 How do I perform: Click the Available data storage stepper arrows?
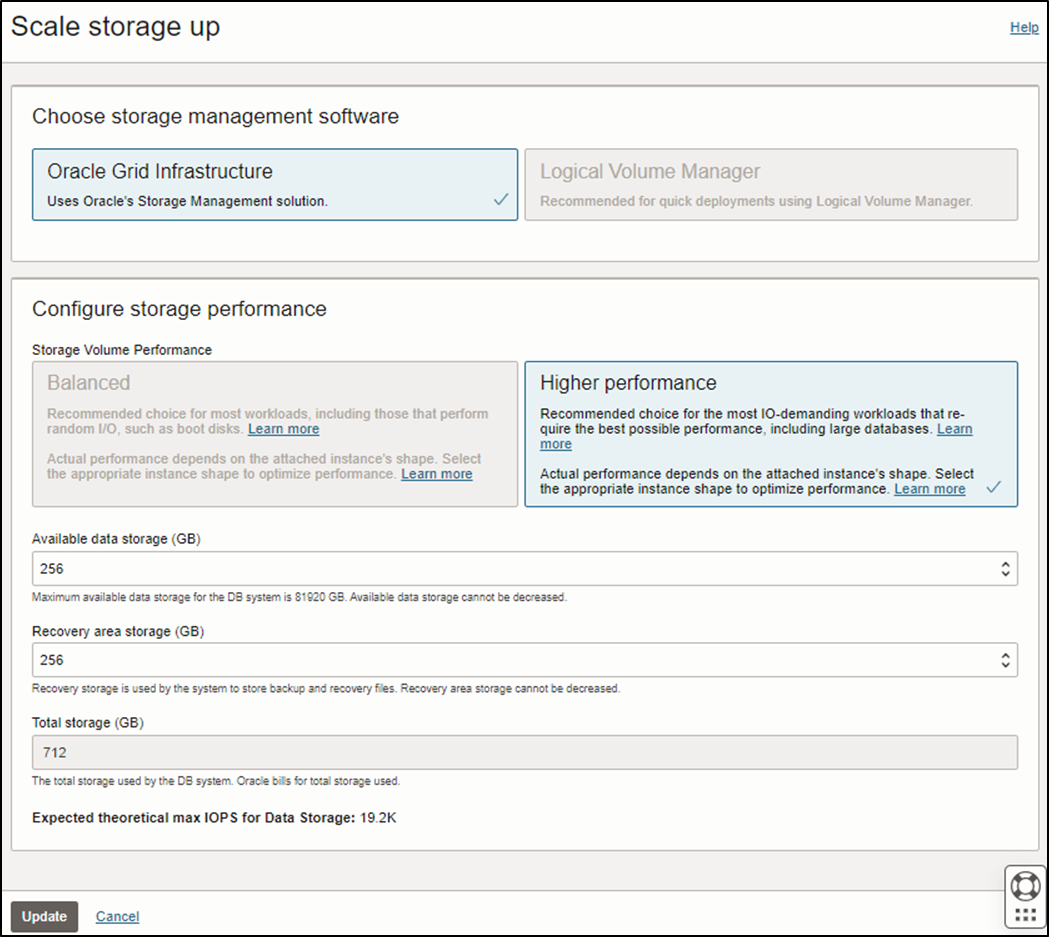[x=1005, y=568]
